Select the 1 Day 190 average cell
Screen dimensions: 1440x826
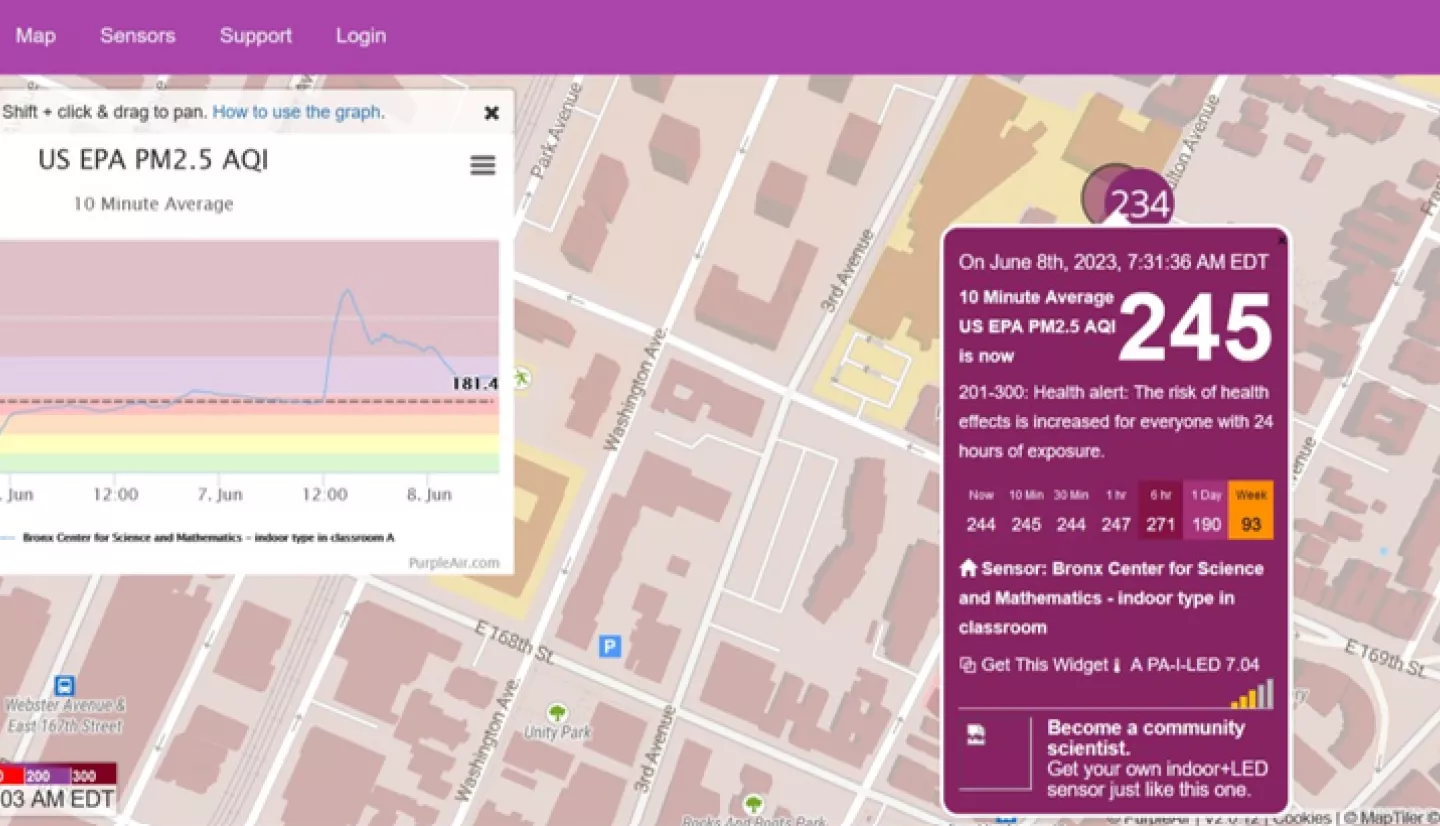(x=1206, y=511)
